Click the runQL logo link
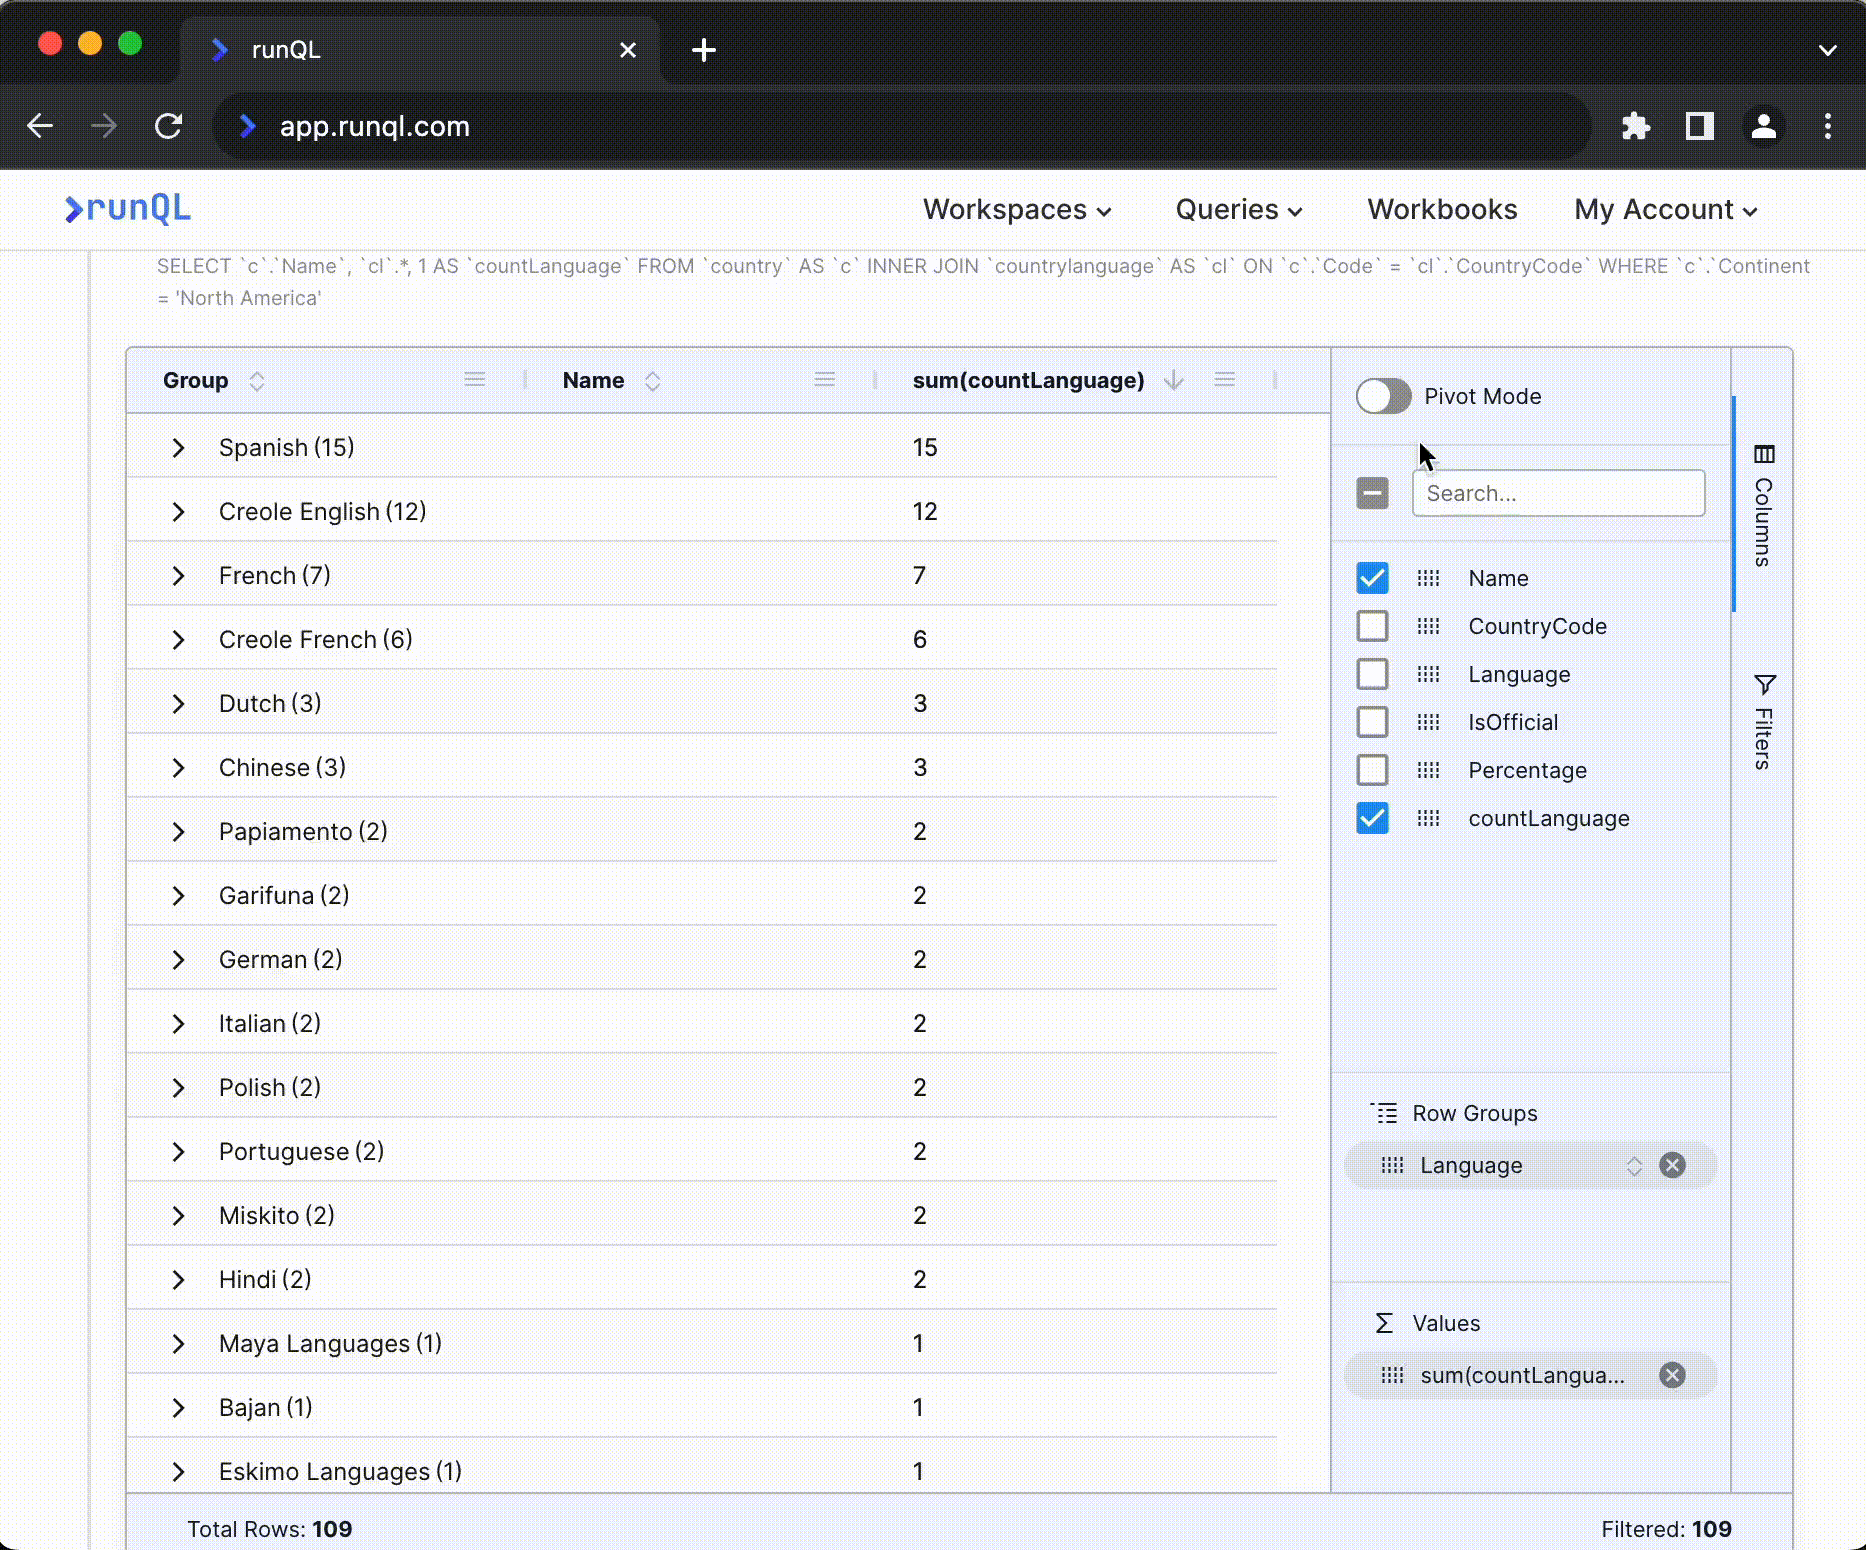 click(x=128, y=208)
